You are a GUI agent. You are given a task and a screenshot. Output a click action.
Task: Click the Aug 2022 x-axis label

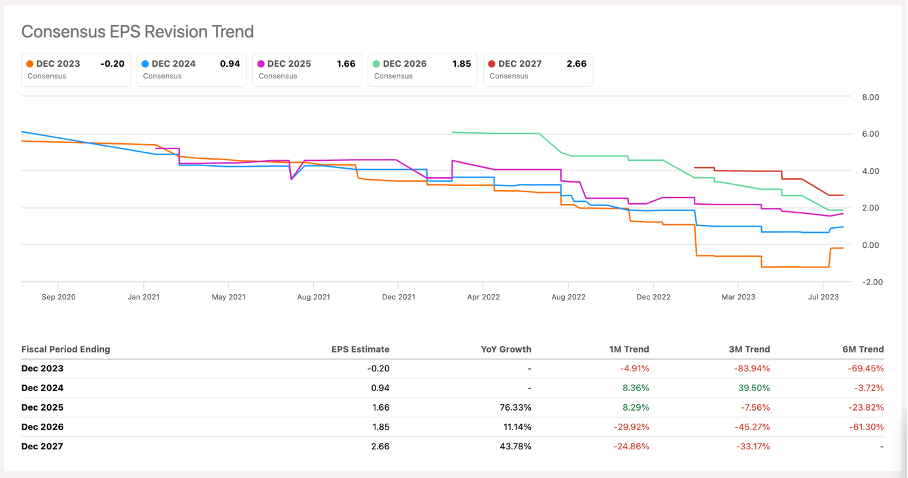[x=567, y=297]
